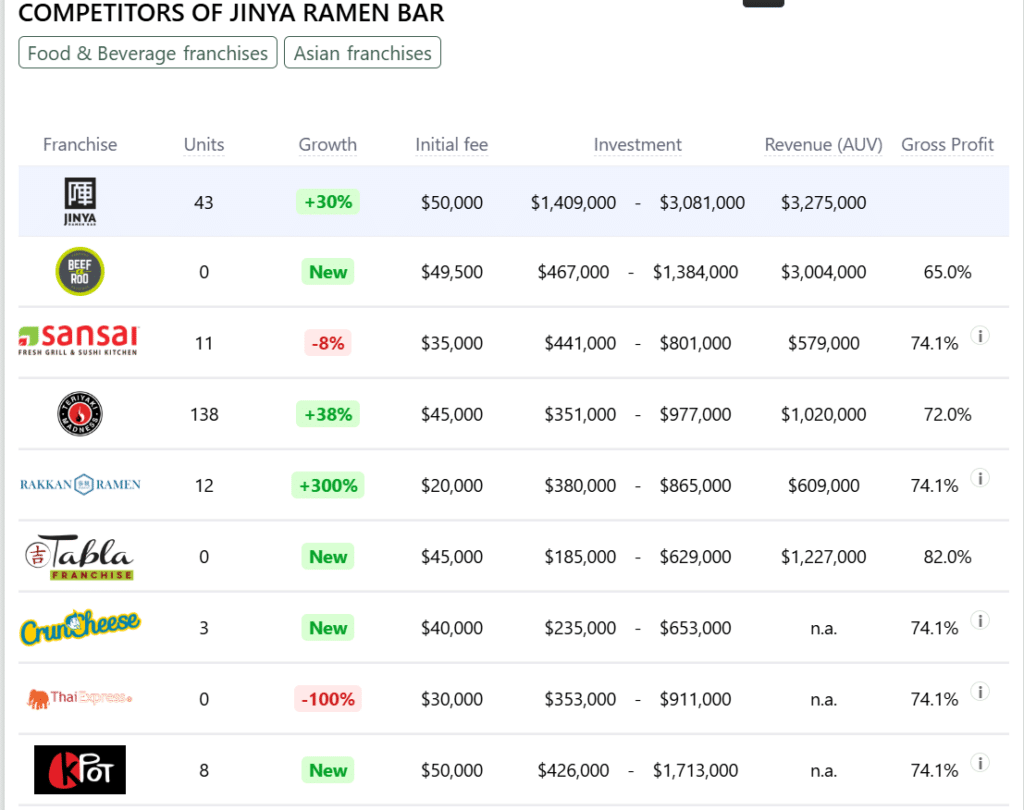
Task: Select the $49,500 initial fee
Action: [x=452, y=272]
